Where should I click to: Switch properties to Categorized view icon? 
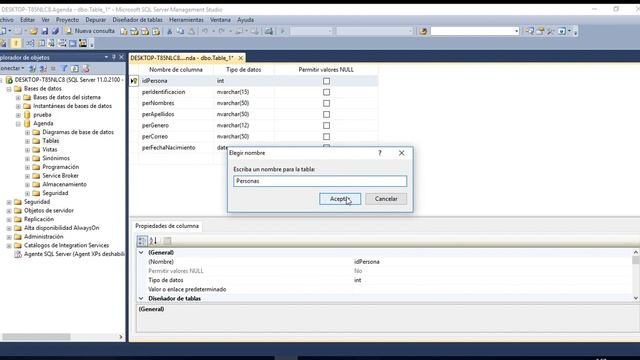[142, 241]
